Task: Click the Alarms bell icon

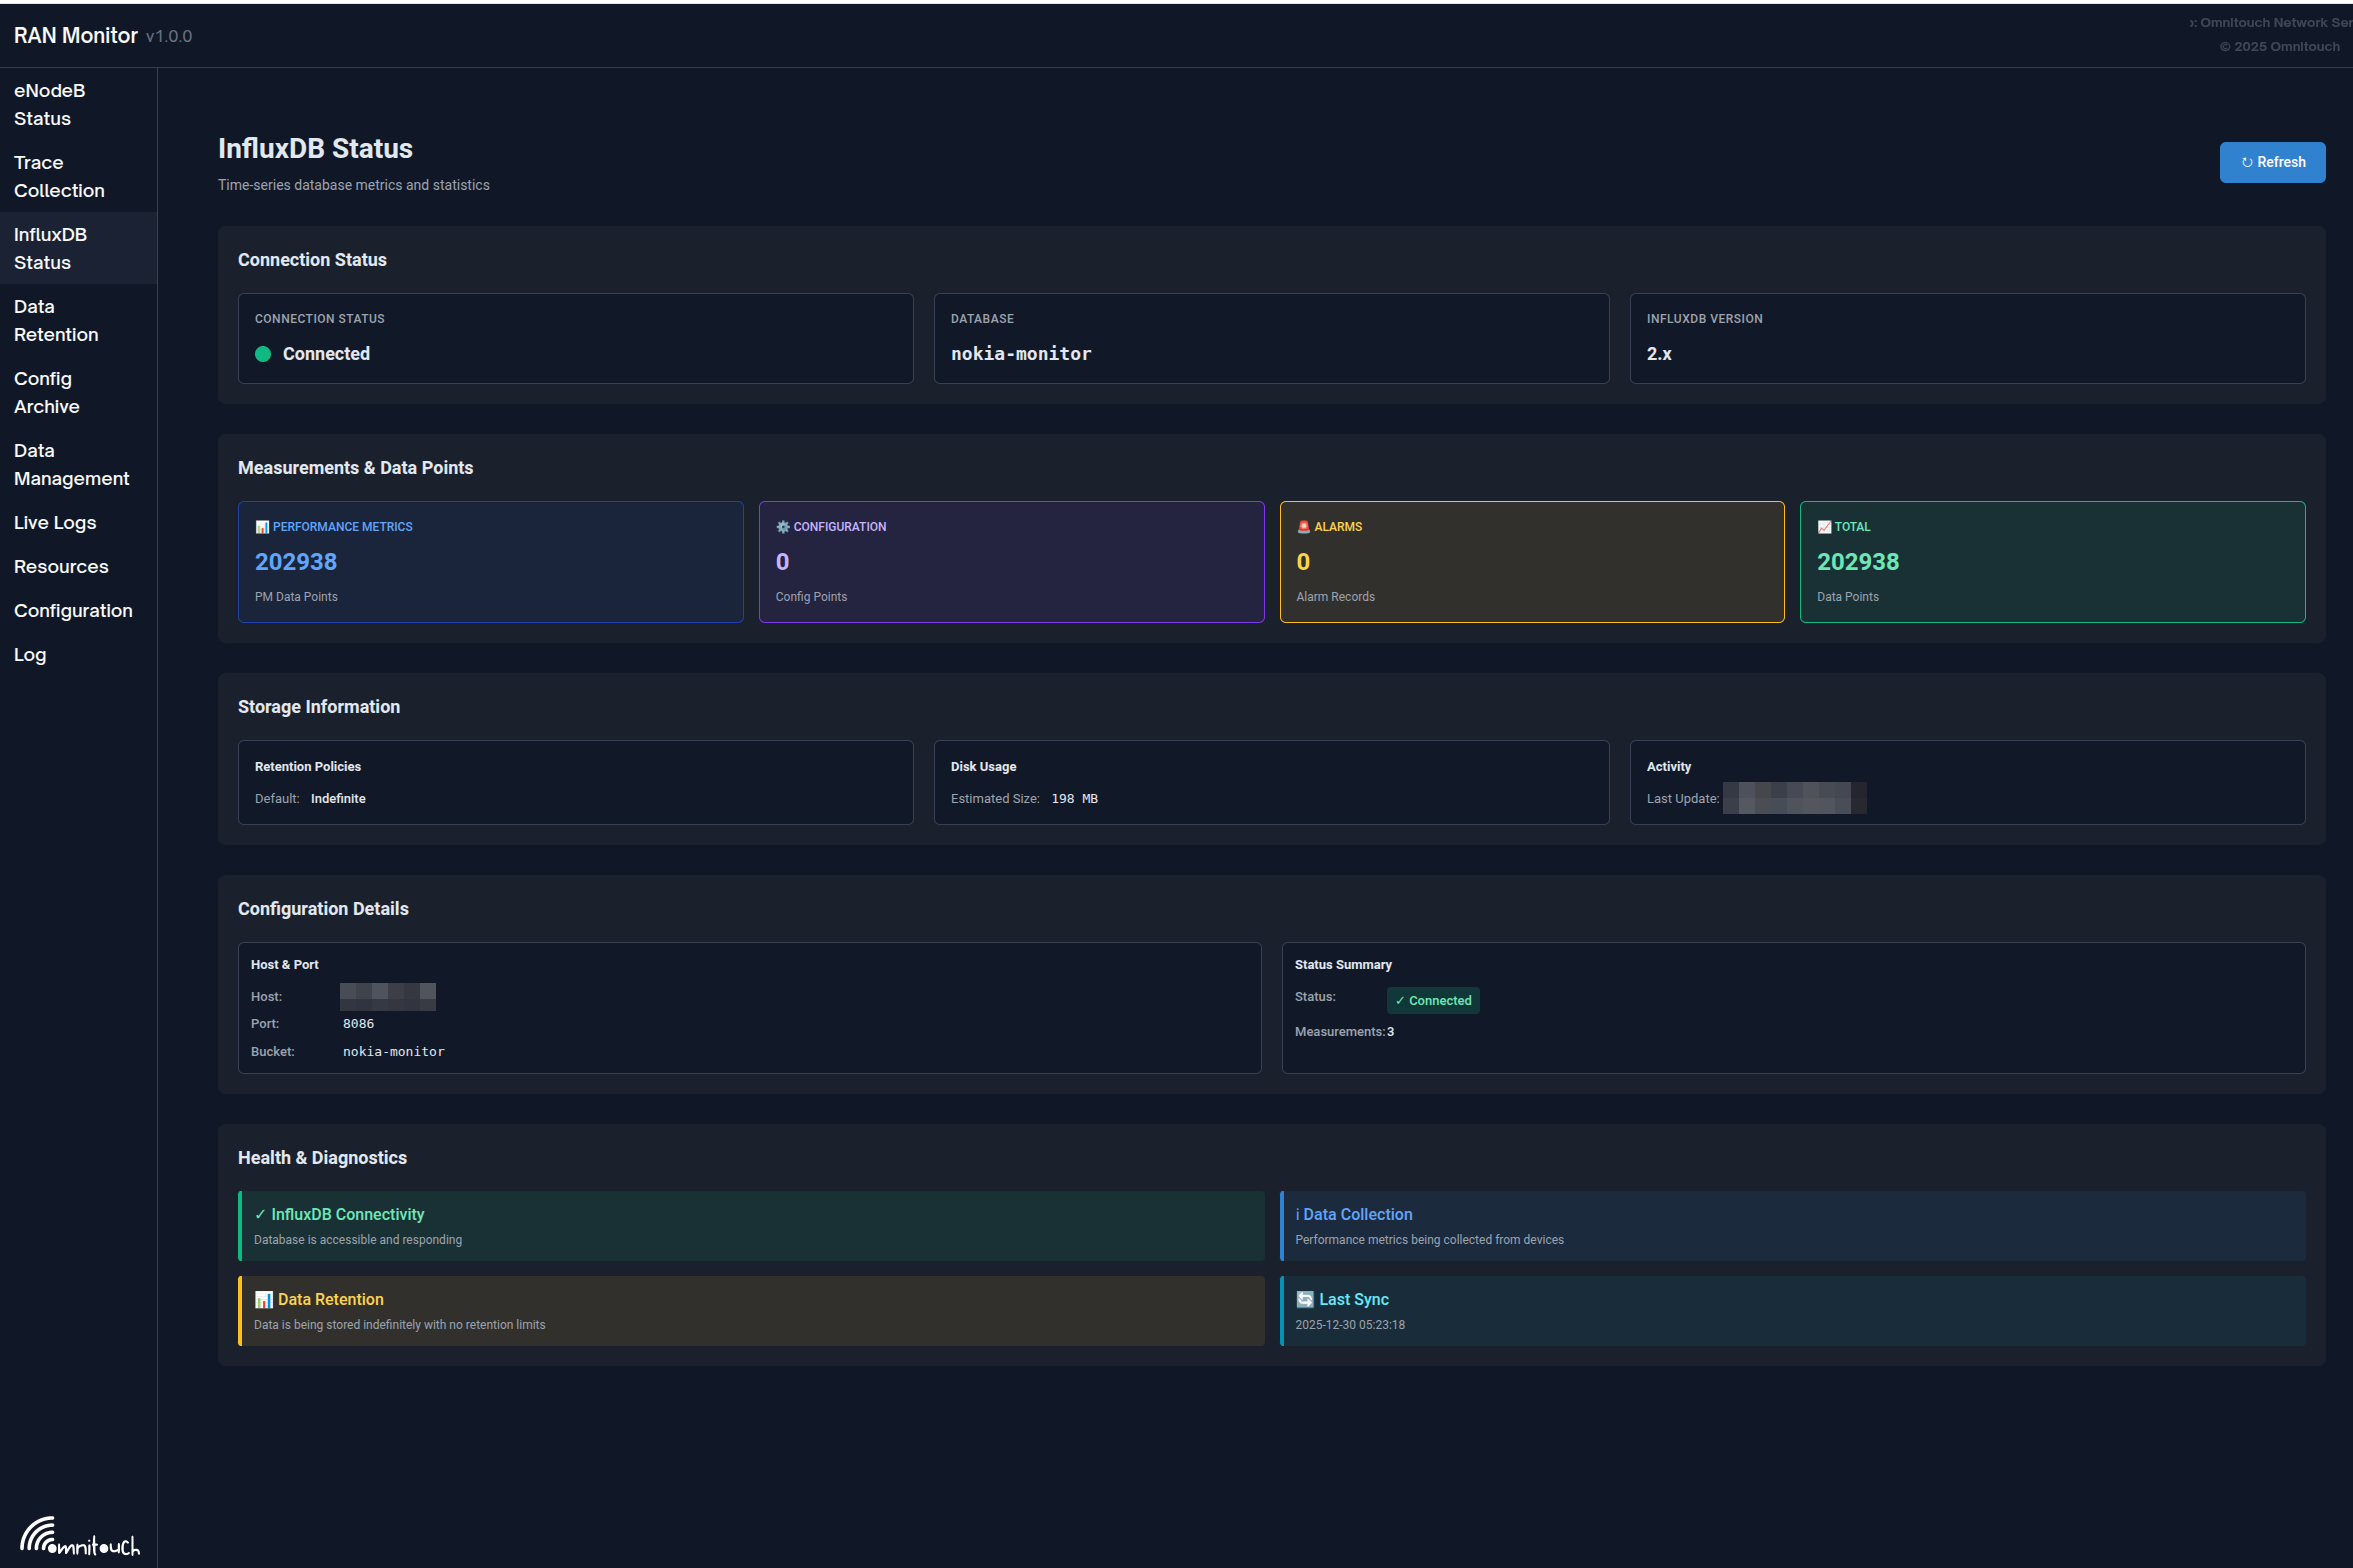Action: tap(1303, 526)
